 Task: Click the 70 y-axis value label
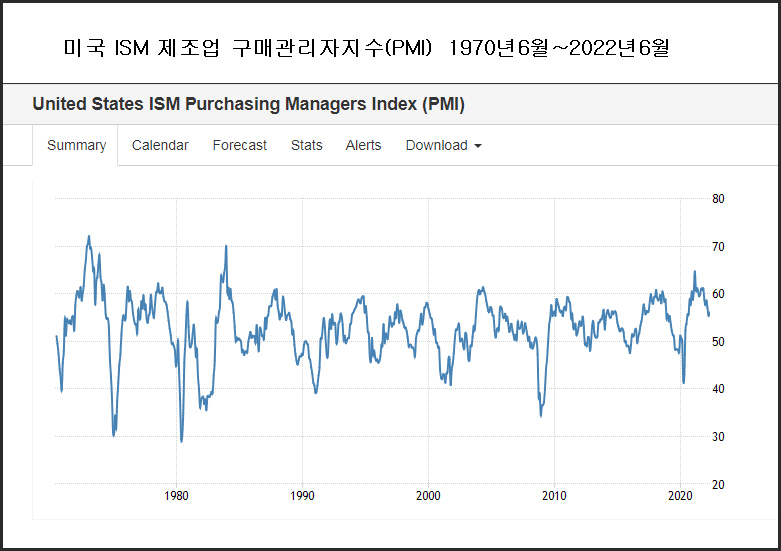pos(718,246)
